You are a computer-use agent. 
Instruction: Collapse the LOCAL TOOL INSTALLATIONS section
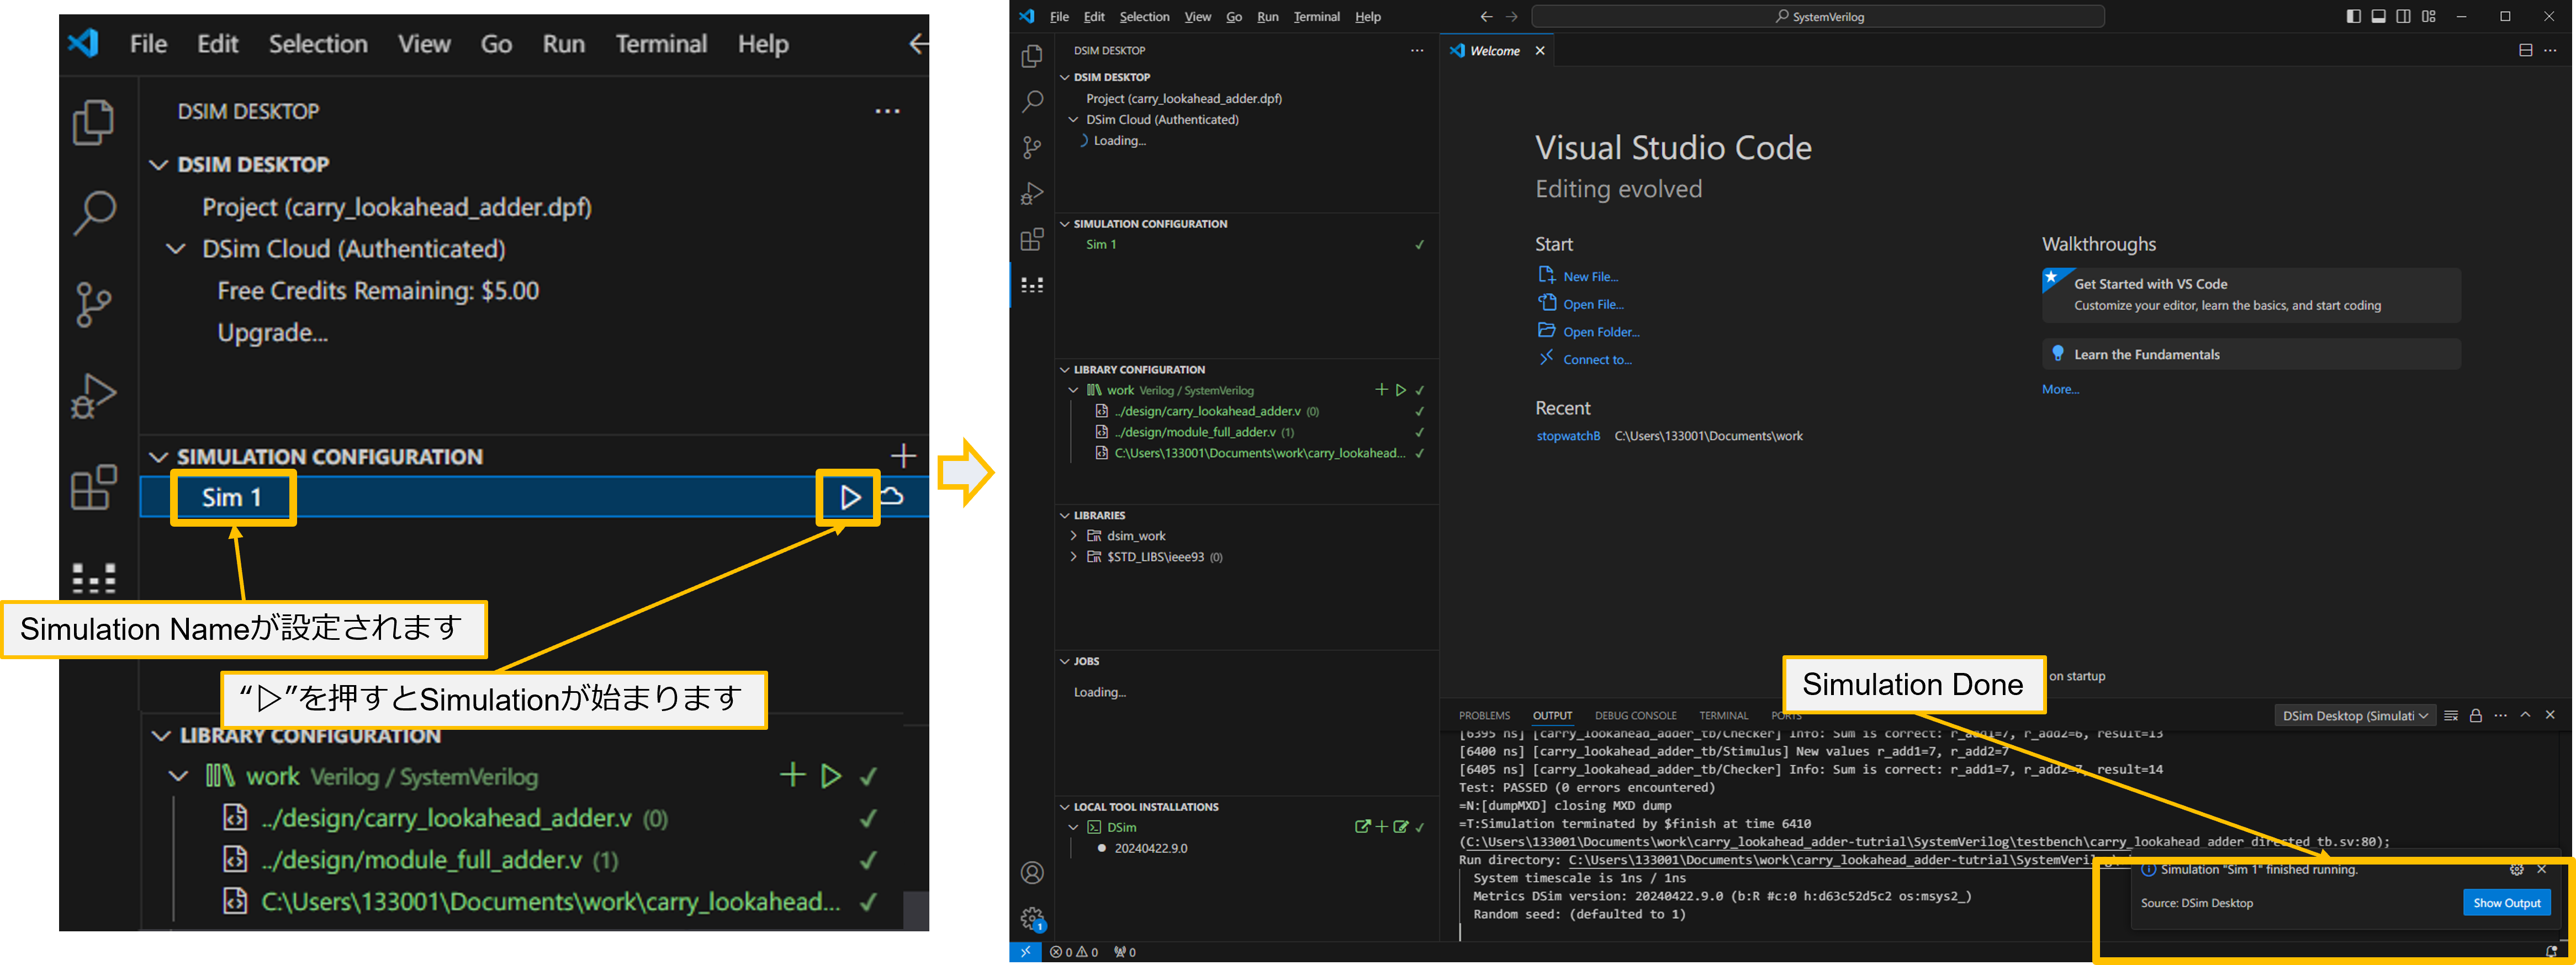pyautogui.click(x=1065, y=807)
